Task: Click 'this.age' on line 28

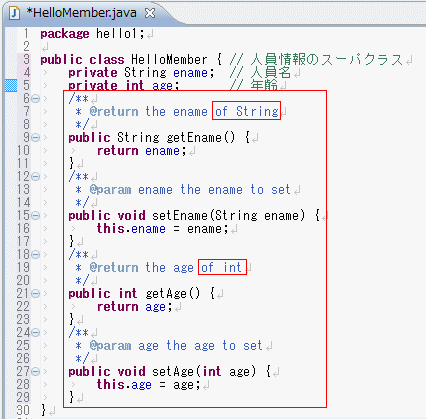Action: point(124,385)
